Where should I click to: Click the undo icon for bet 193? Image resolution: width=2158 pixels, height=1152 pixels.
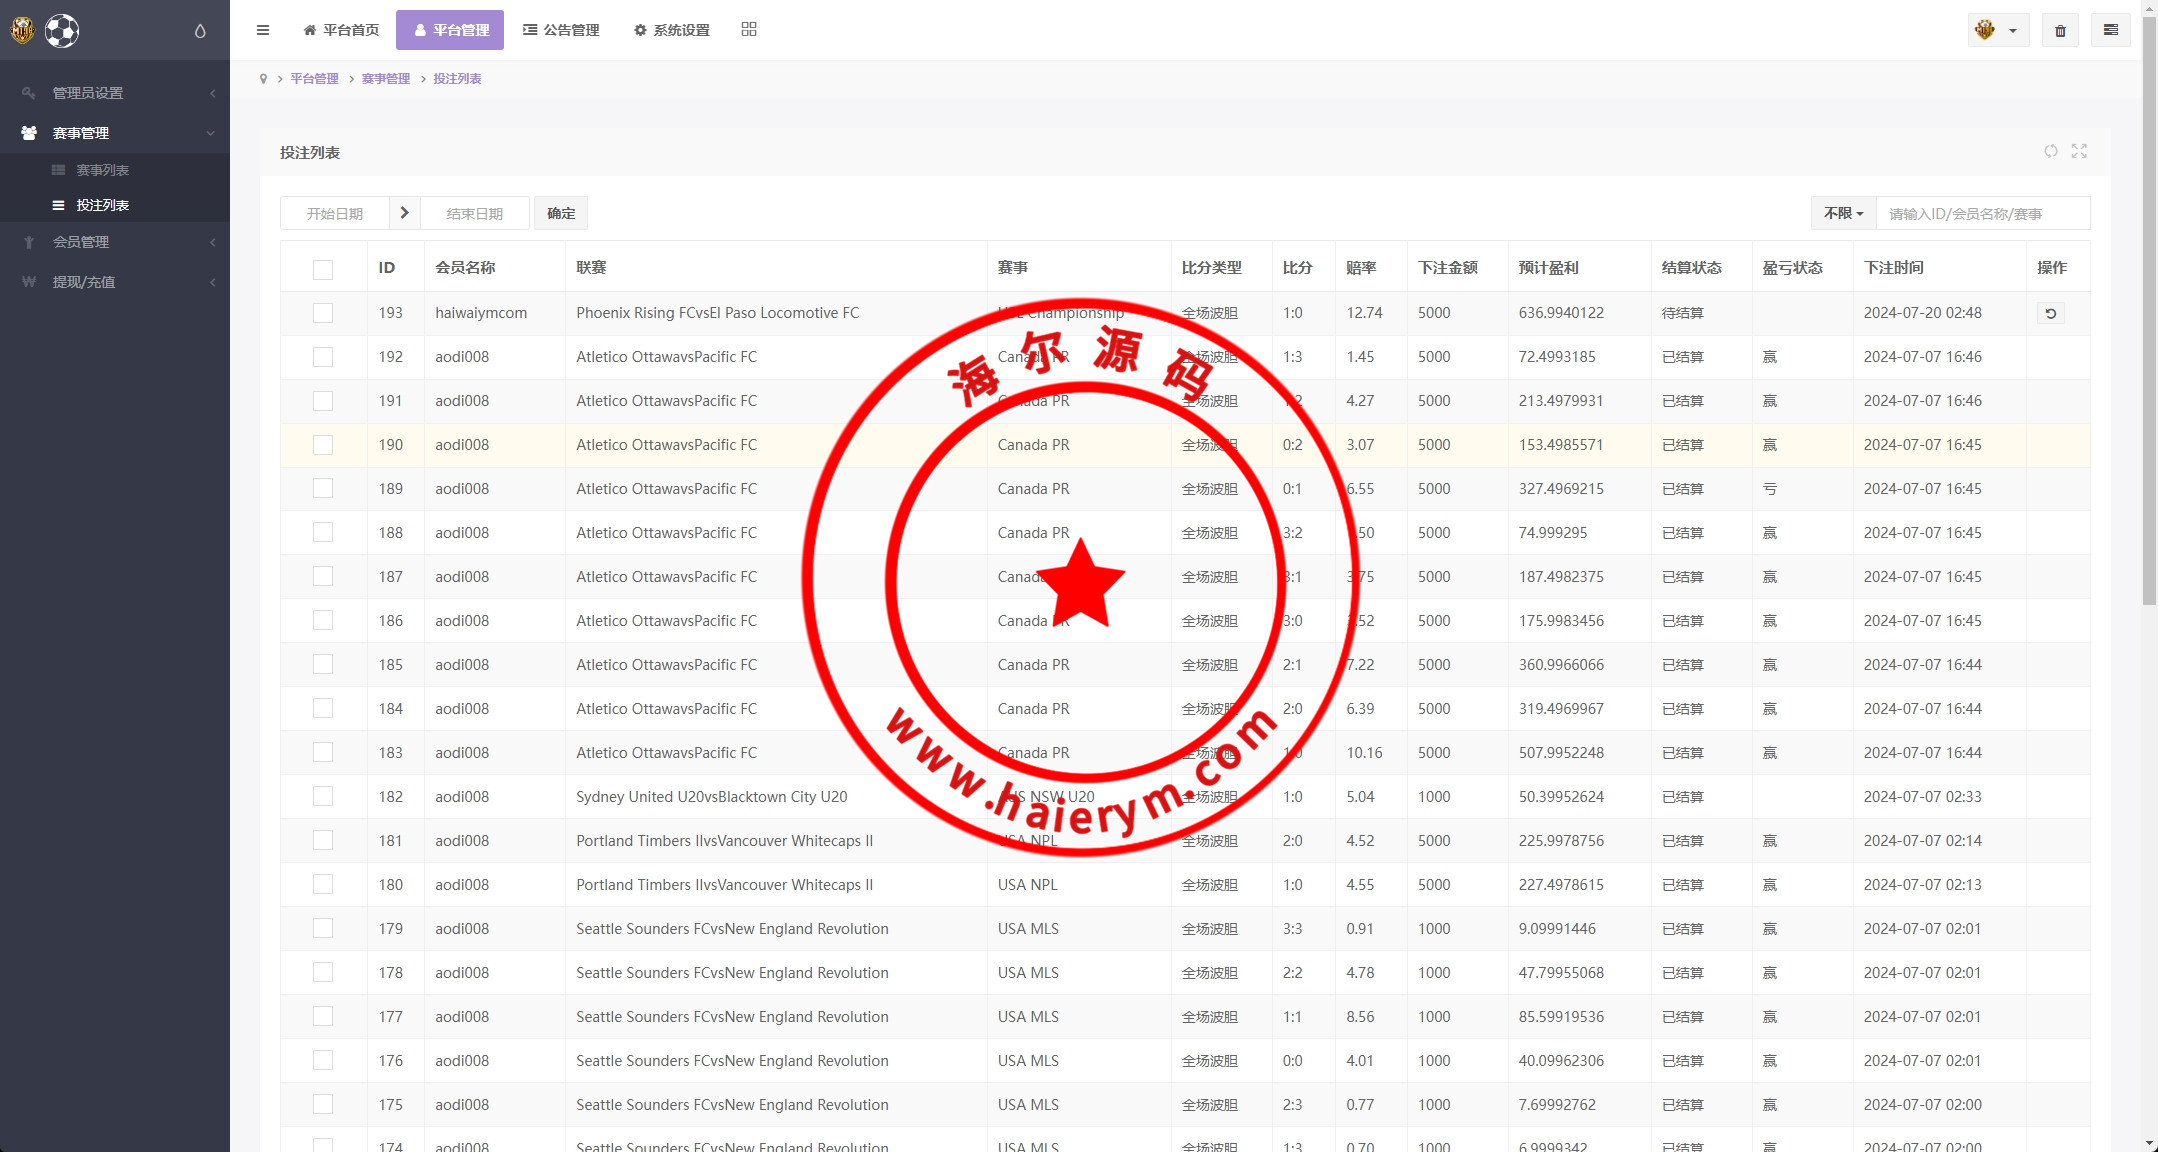2050,313
